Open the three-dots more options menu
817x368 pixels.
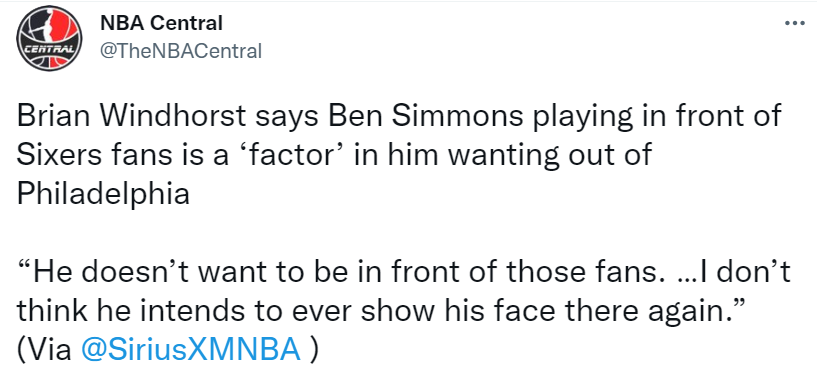[795, 23]
